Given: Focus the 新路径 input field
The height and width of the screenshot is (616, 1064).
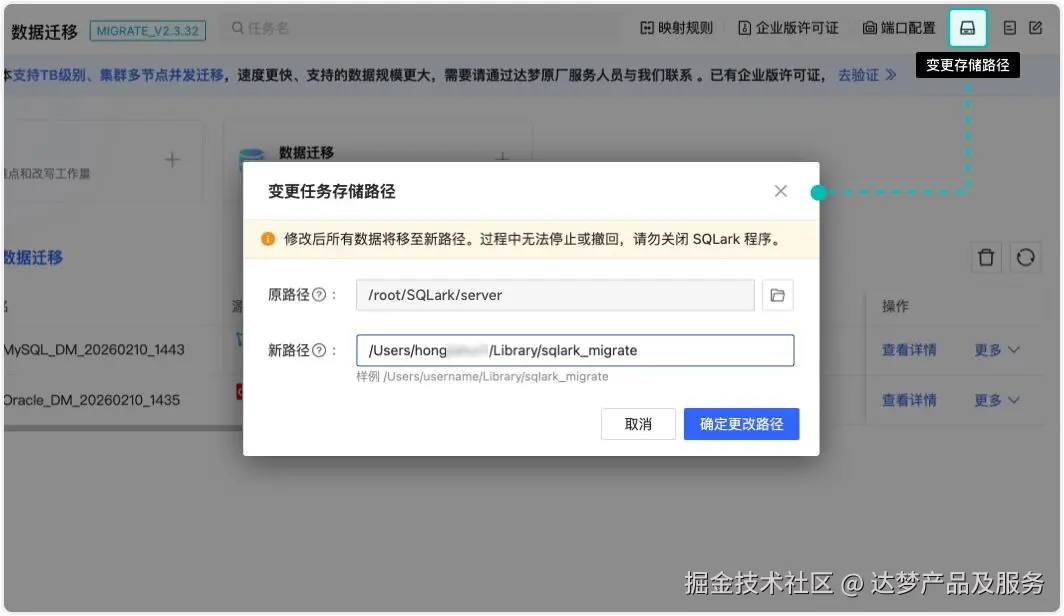Looking at the screenshot, I should click(x=575, y=350).
